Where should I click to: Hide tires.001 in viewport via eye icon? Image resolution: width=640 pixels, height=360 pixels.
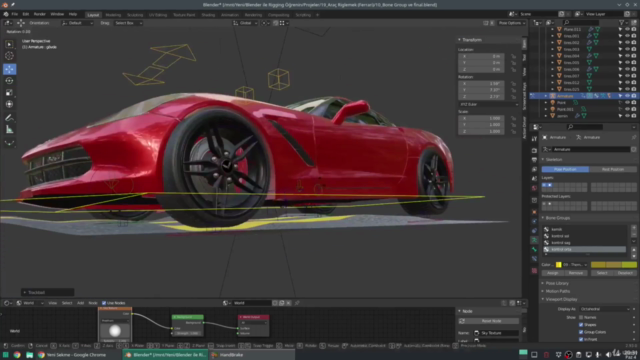point(627,36)
